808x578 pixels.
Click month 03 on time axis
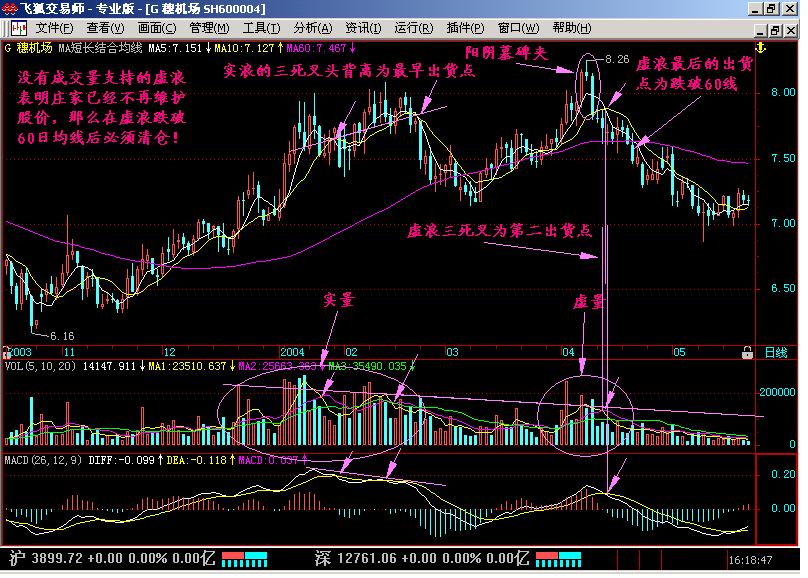pos(451,352)
